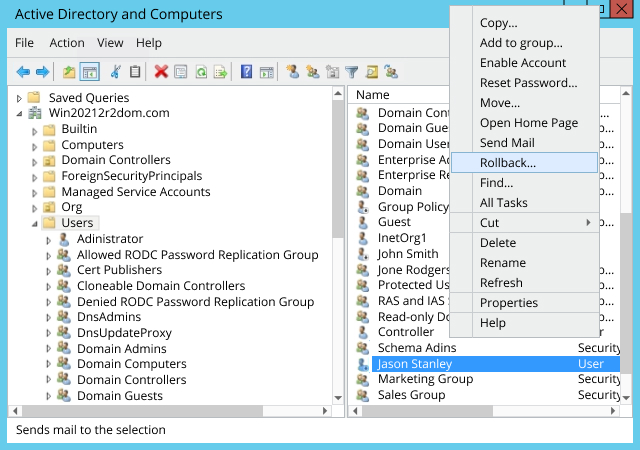Viewport: 640px width, 450px height.
Task: Open the Action menu
Action: coord(67,43)
